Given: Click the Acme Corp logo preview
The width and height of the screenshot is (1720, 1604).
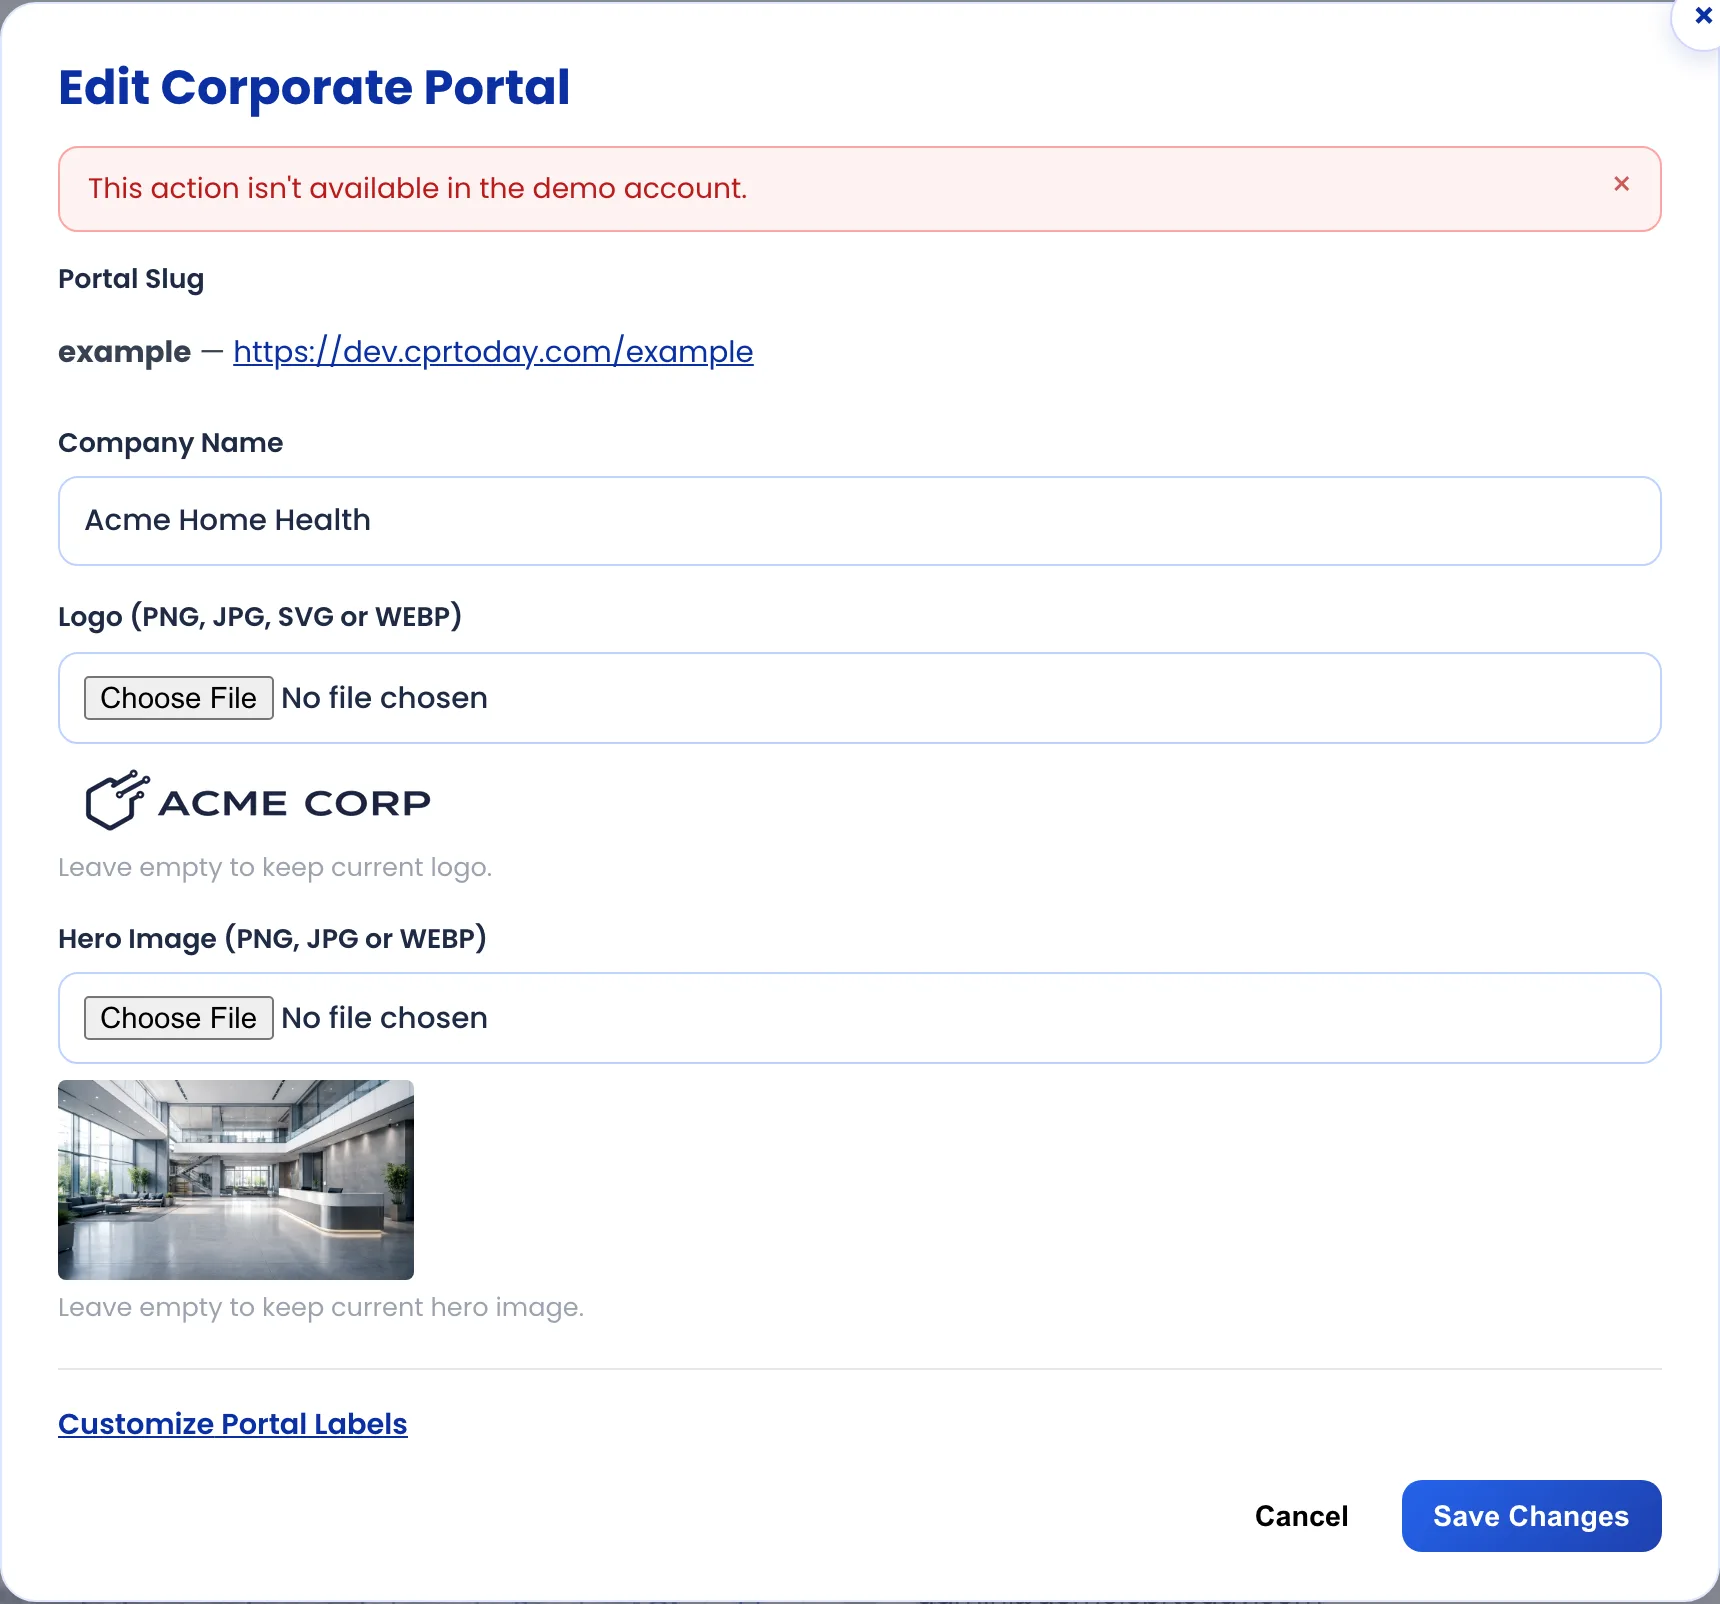Looking at the screenshot, I should pyautogui.click(x=258, y=800).
